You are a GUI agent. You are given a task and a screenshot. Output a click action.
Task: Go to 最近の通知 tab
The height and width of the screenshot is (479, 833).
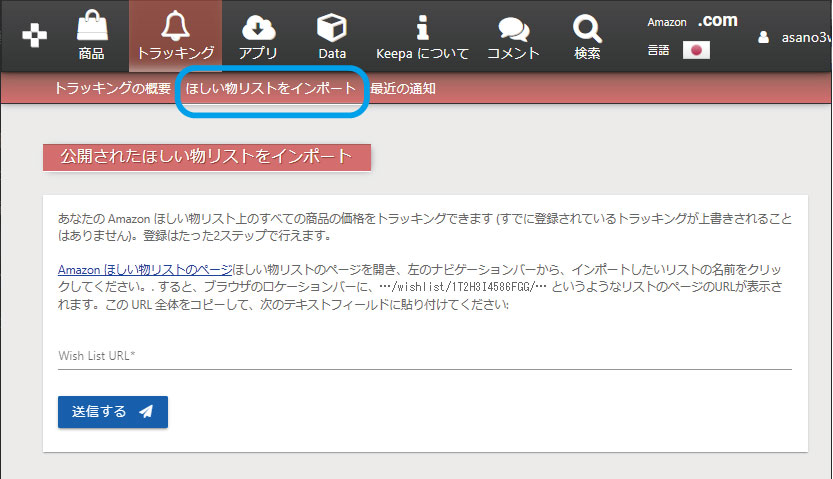coord(402,89)
